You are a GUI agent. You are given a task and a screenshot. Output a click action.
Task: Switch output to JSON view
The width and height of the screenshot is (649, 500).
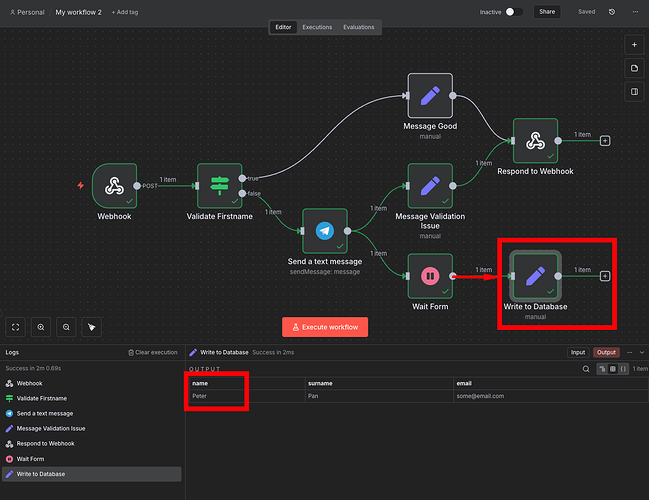(623, 369)
